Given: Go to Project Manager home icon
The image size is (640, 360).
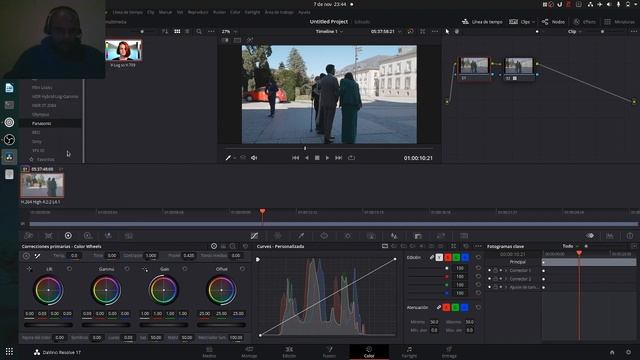Looking at the screenshot, I should pyautogui.click(x=612, y=352).
